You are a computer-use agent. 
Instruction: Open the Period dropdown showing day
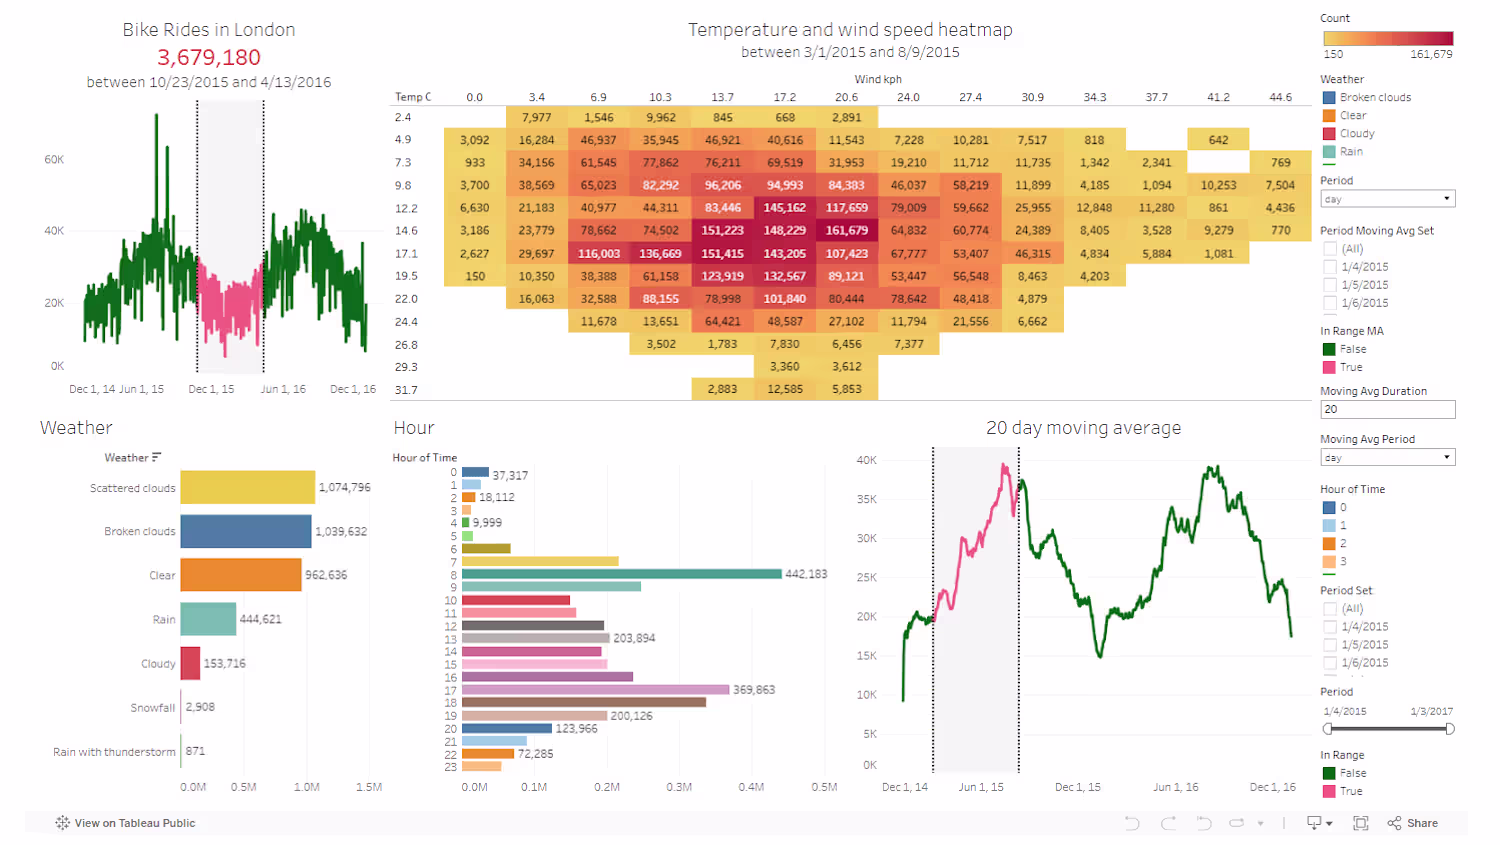click(x=1388, y=199)
